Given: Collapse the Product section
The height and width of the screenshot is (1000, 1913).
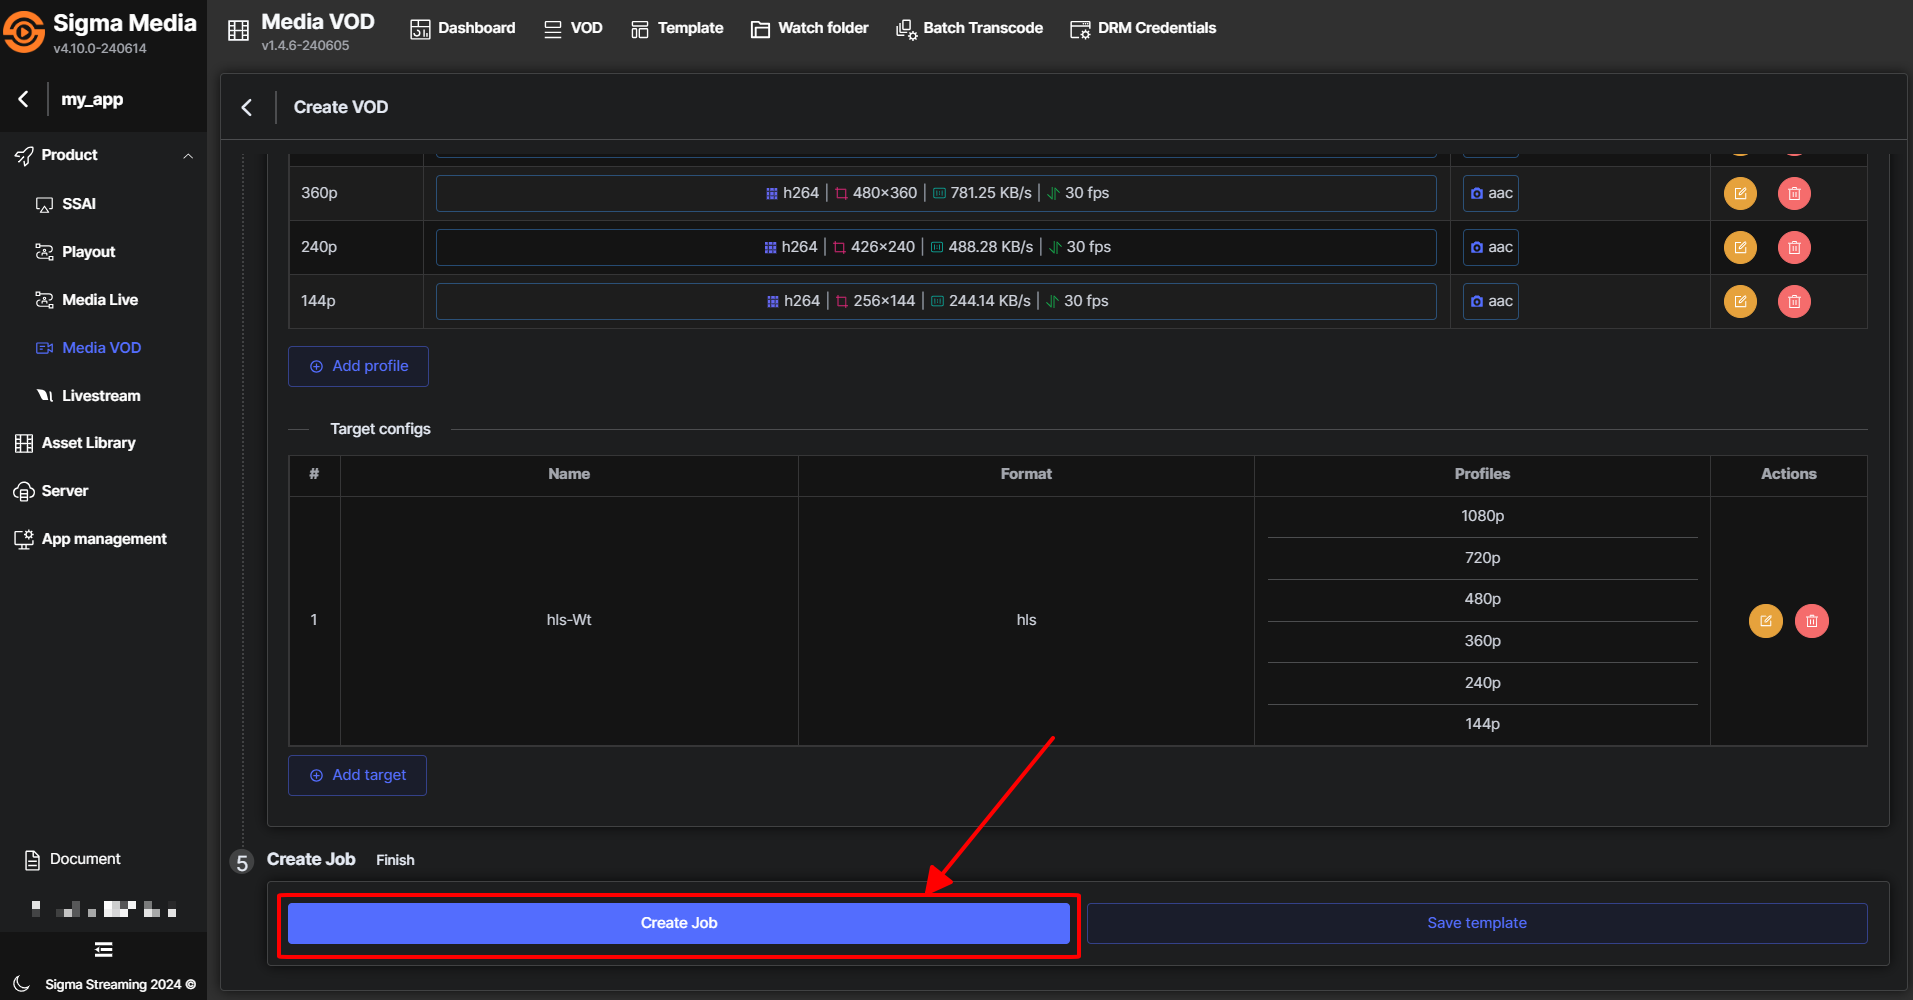Looking at the screenshot, I should (x=188, y=156).
